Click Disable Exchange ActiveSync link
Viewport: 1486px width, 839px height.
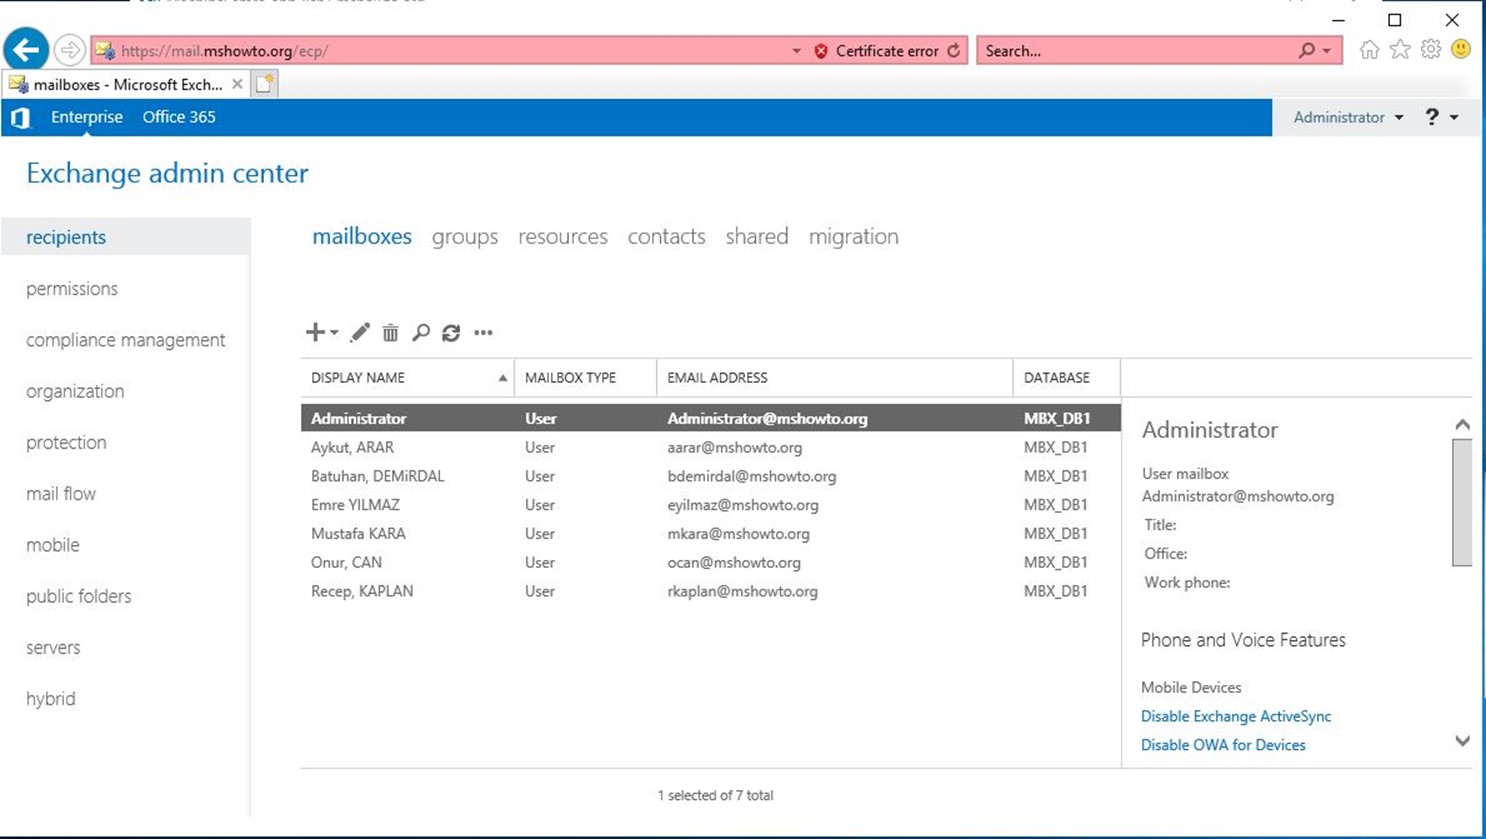coord(1236,716)
